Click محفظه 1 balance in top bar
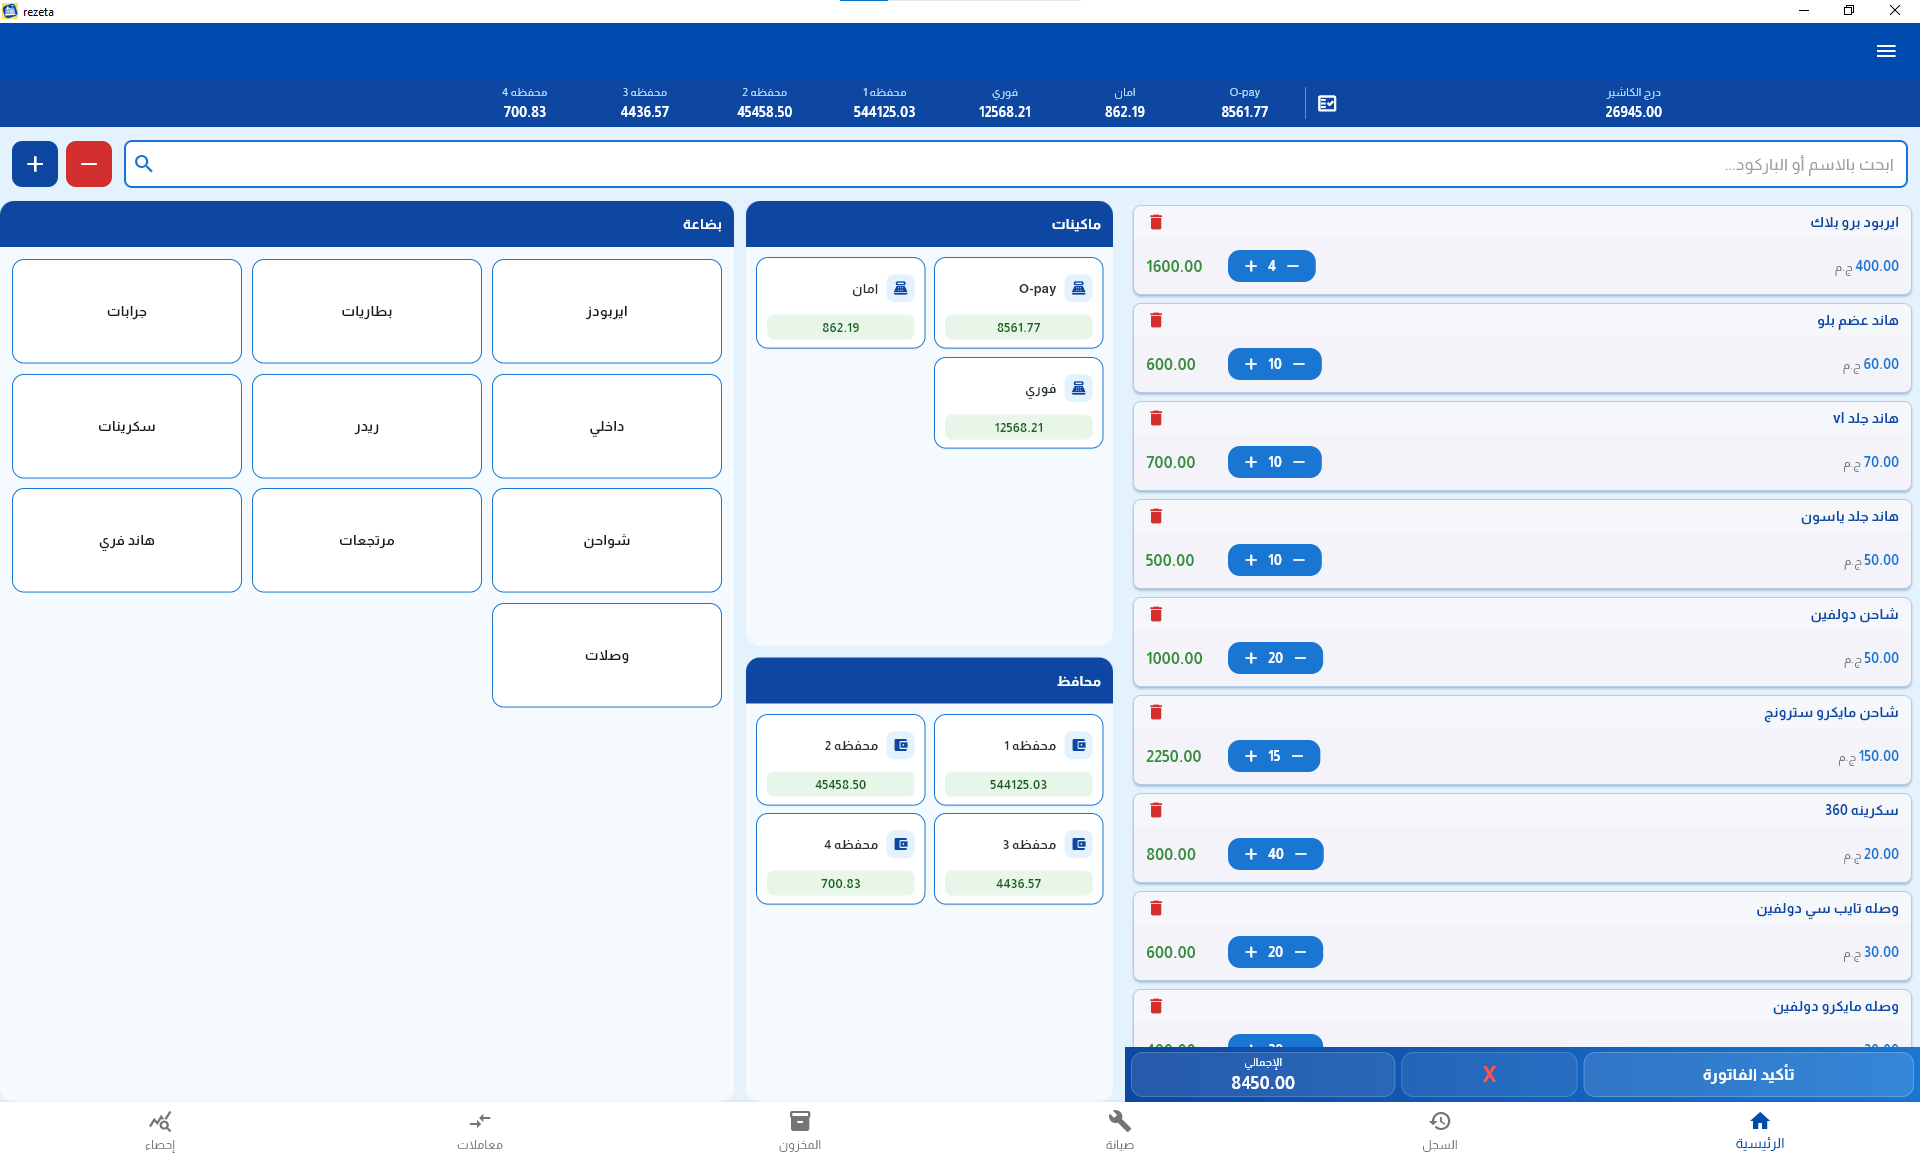 tap(884, 103)
